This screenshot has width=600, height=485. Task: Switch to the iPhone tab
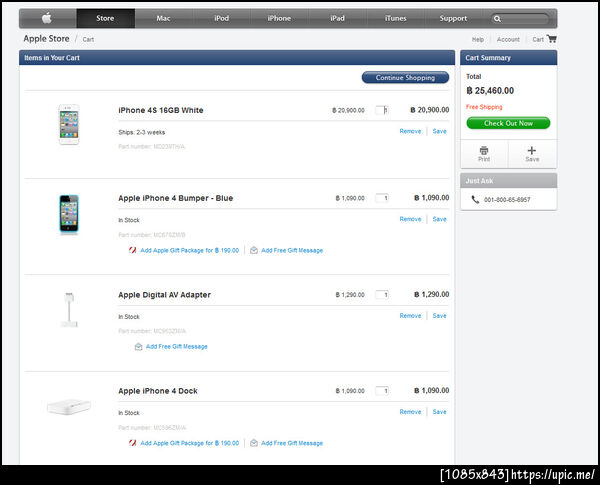(x=279, y=18)
